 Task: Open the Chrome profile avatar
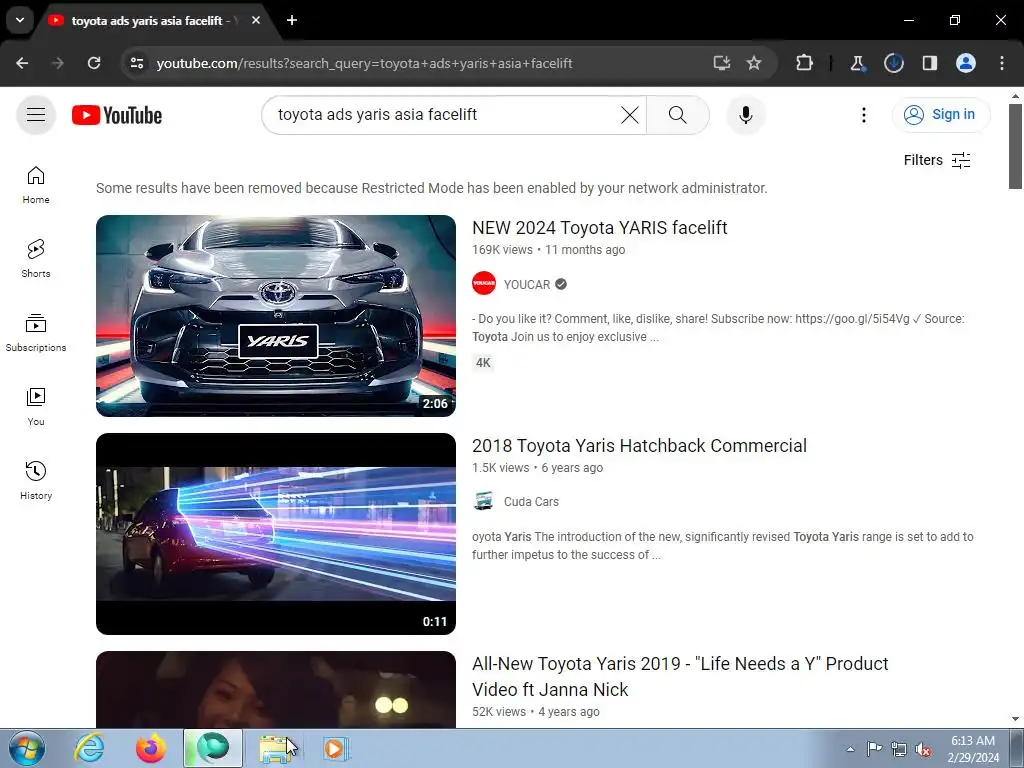[x=966, y=63]
